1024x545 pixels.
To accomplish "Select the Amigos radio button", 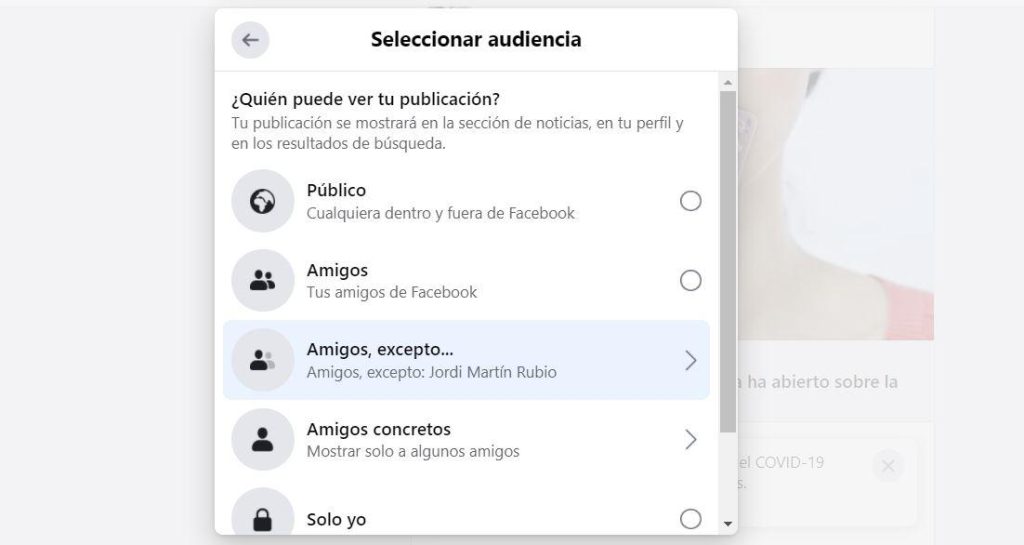I will 690,281.
